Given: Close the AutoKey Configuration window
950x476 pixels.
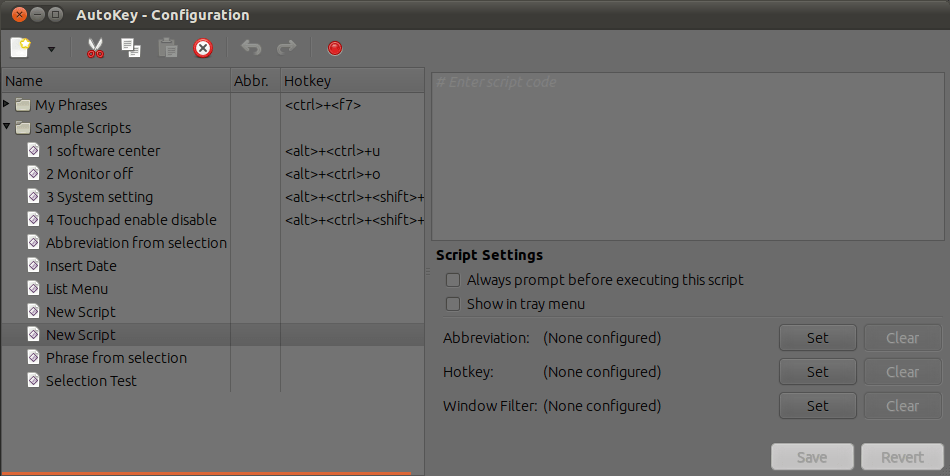Looking at the screenshot, I should [19, 15].
